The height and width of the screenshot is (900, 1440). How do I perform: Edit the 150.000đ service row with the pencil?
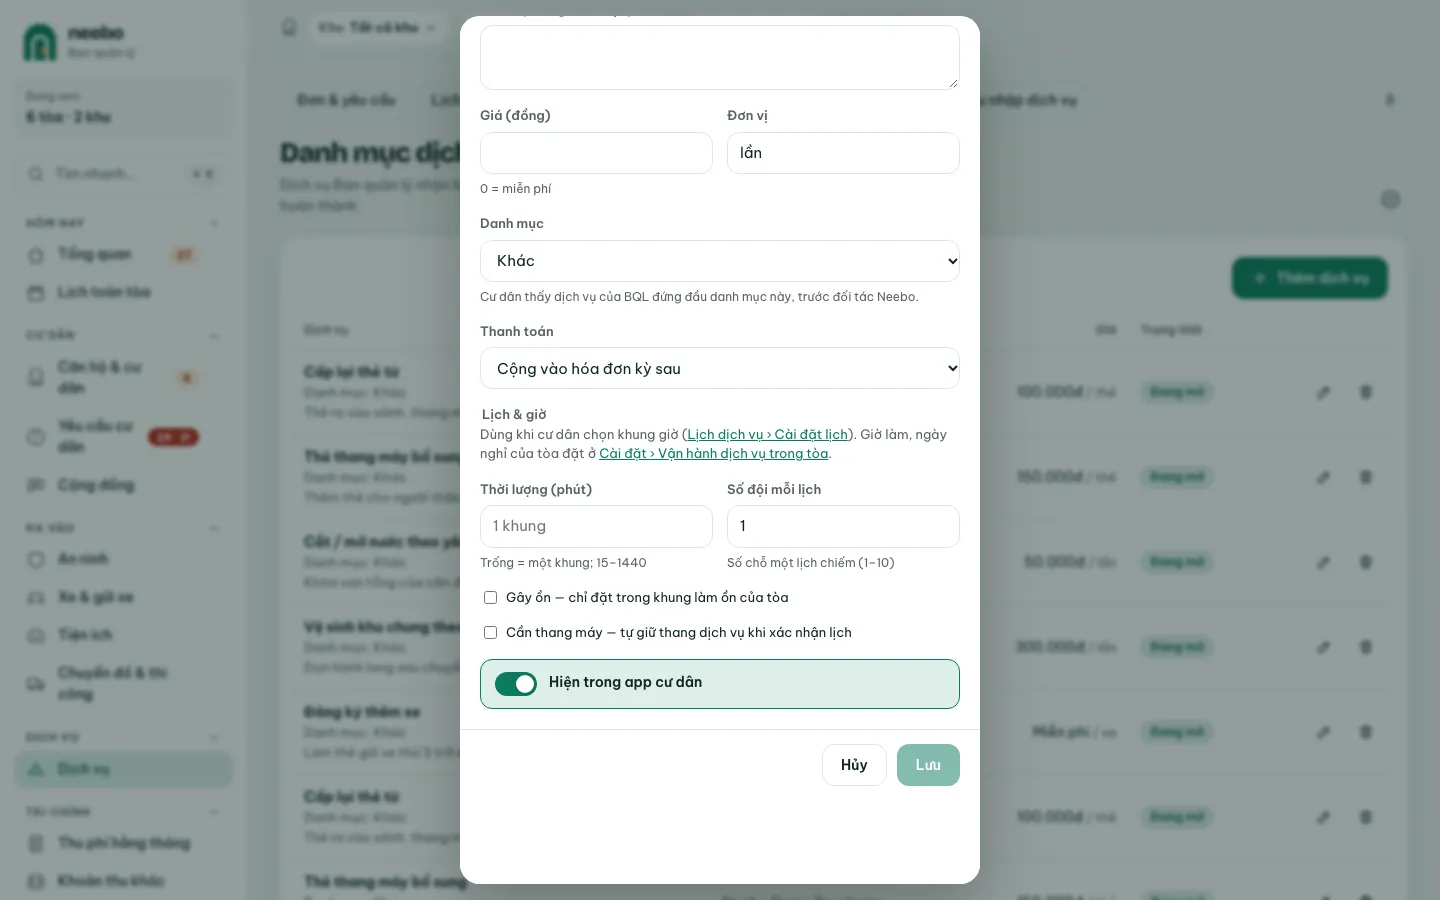click(x=1323, y=477)
